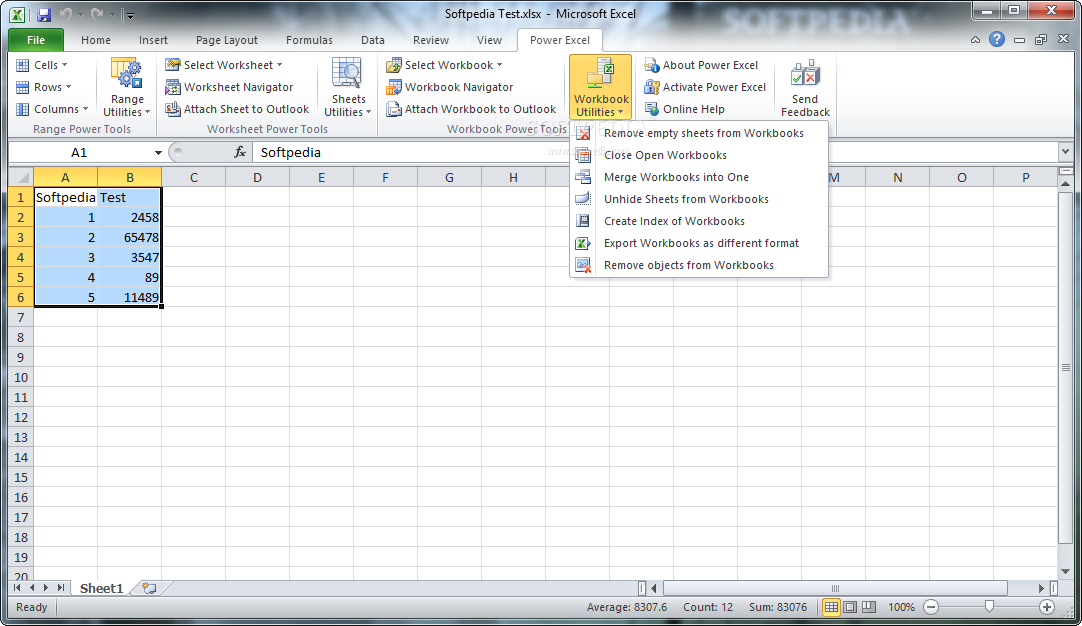
Task: Select row 7 header
Action: (21, 317)
